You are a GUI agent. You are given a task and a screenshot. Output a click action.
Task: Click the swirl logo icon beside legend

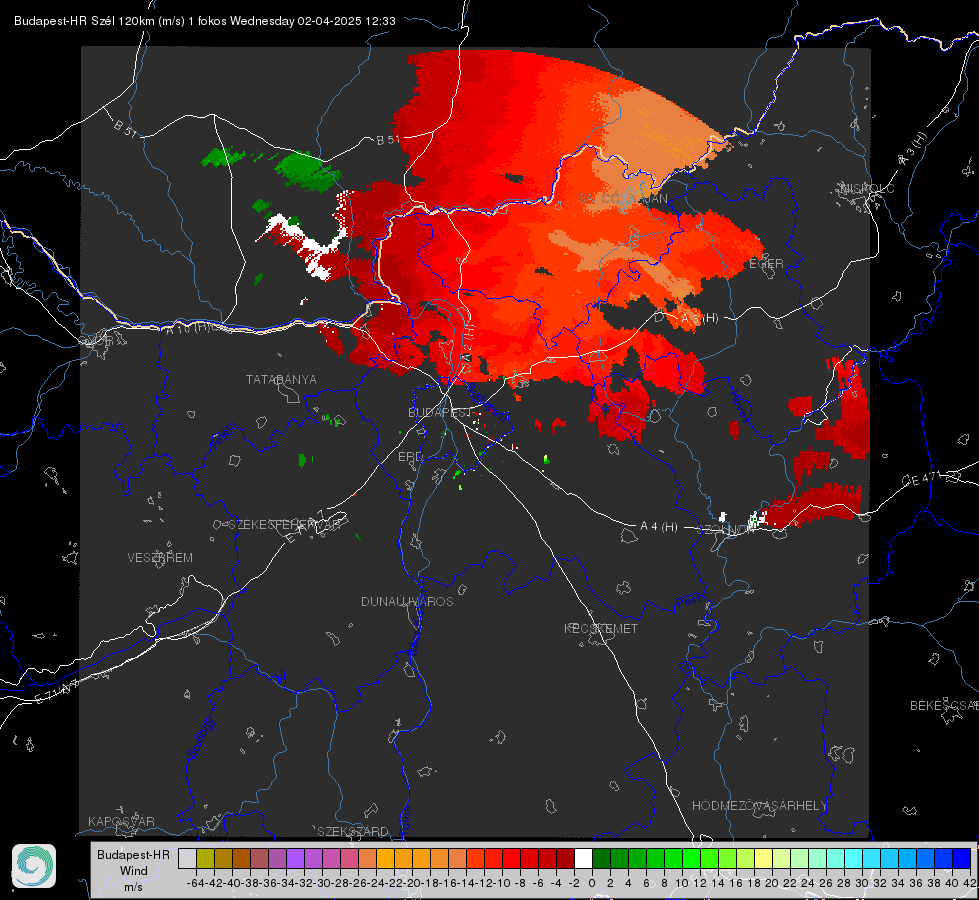click(x=34, y=866)
